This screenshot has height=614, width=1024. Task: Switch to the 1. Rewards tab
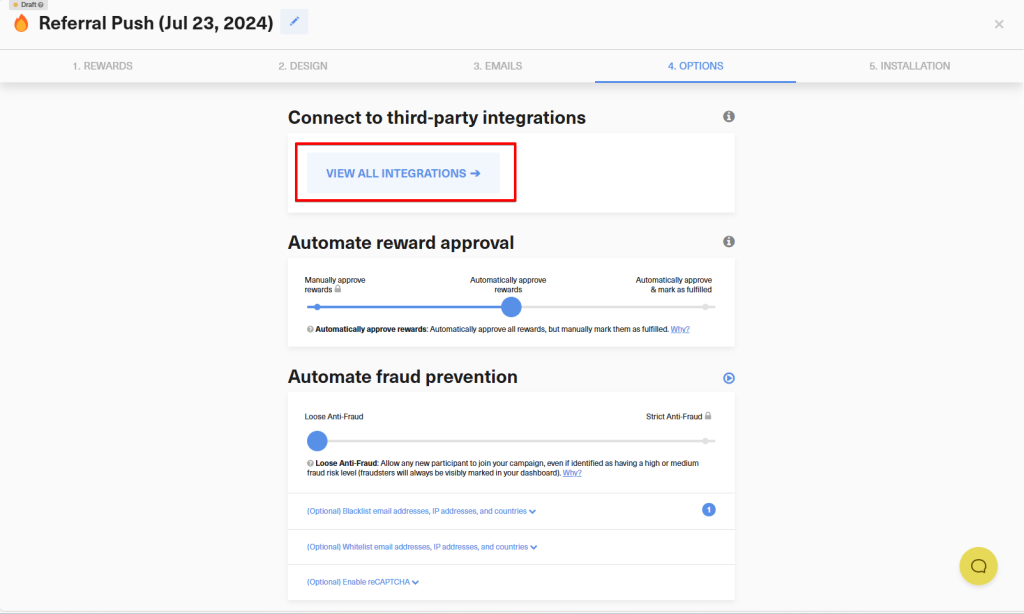[102, 66]
